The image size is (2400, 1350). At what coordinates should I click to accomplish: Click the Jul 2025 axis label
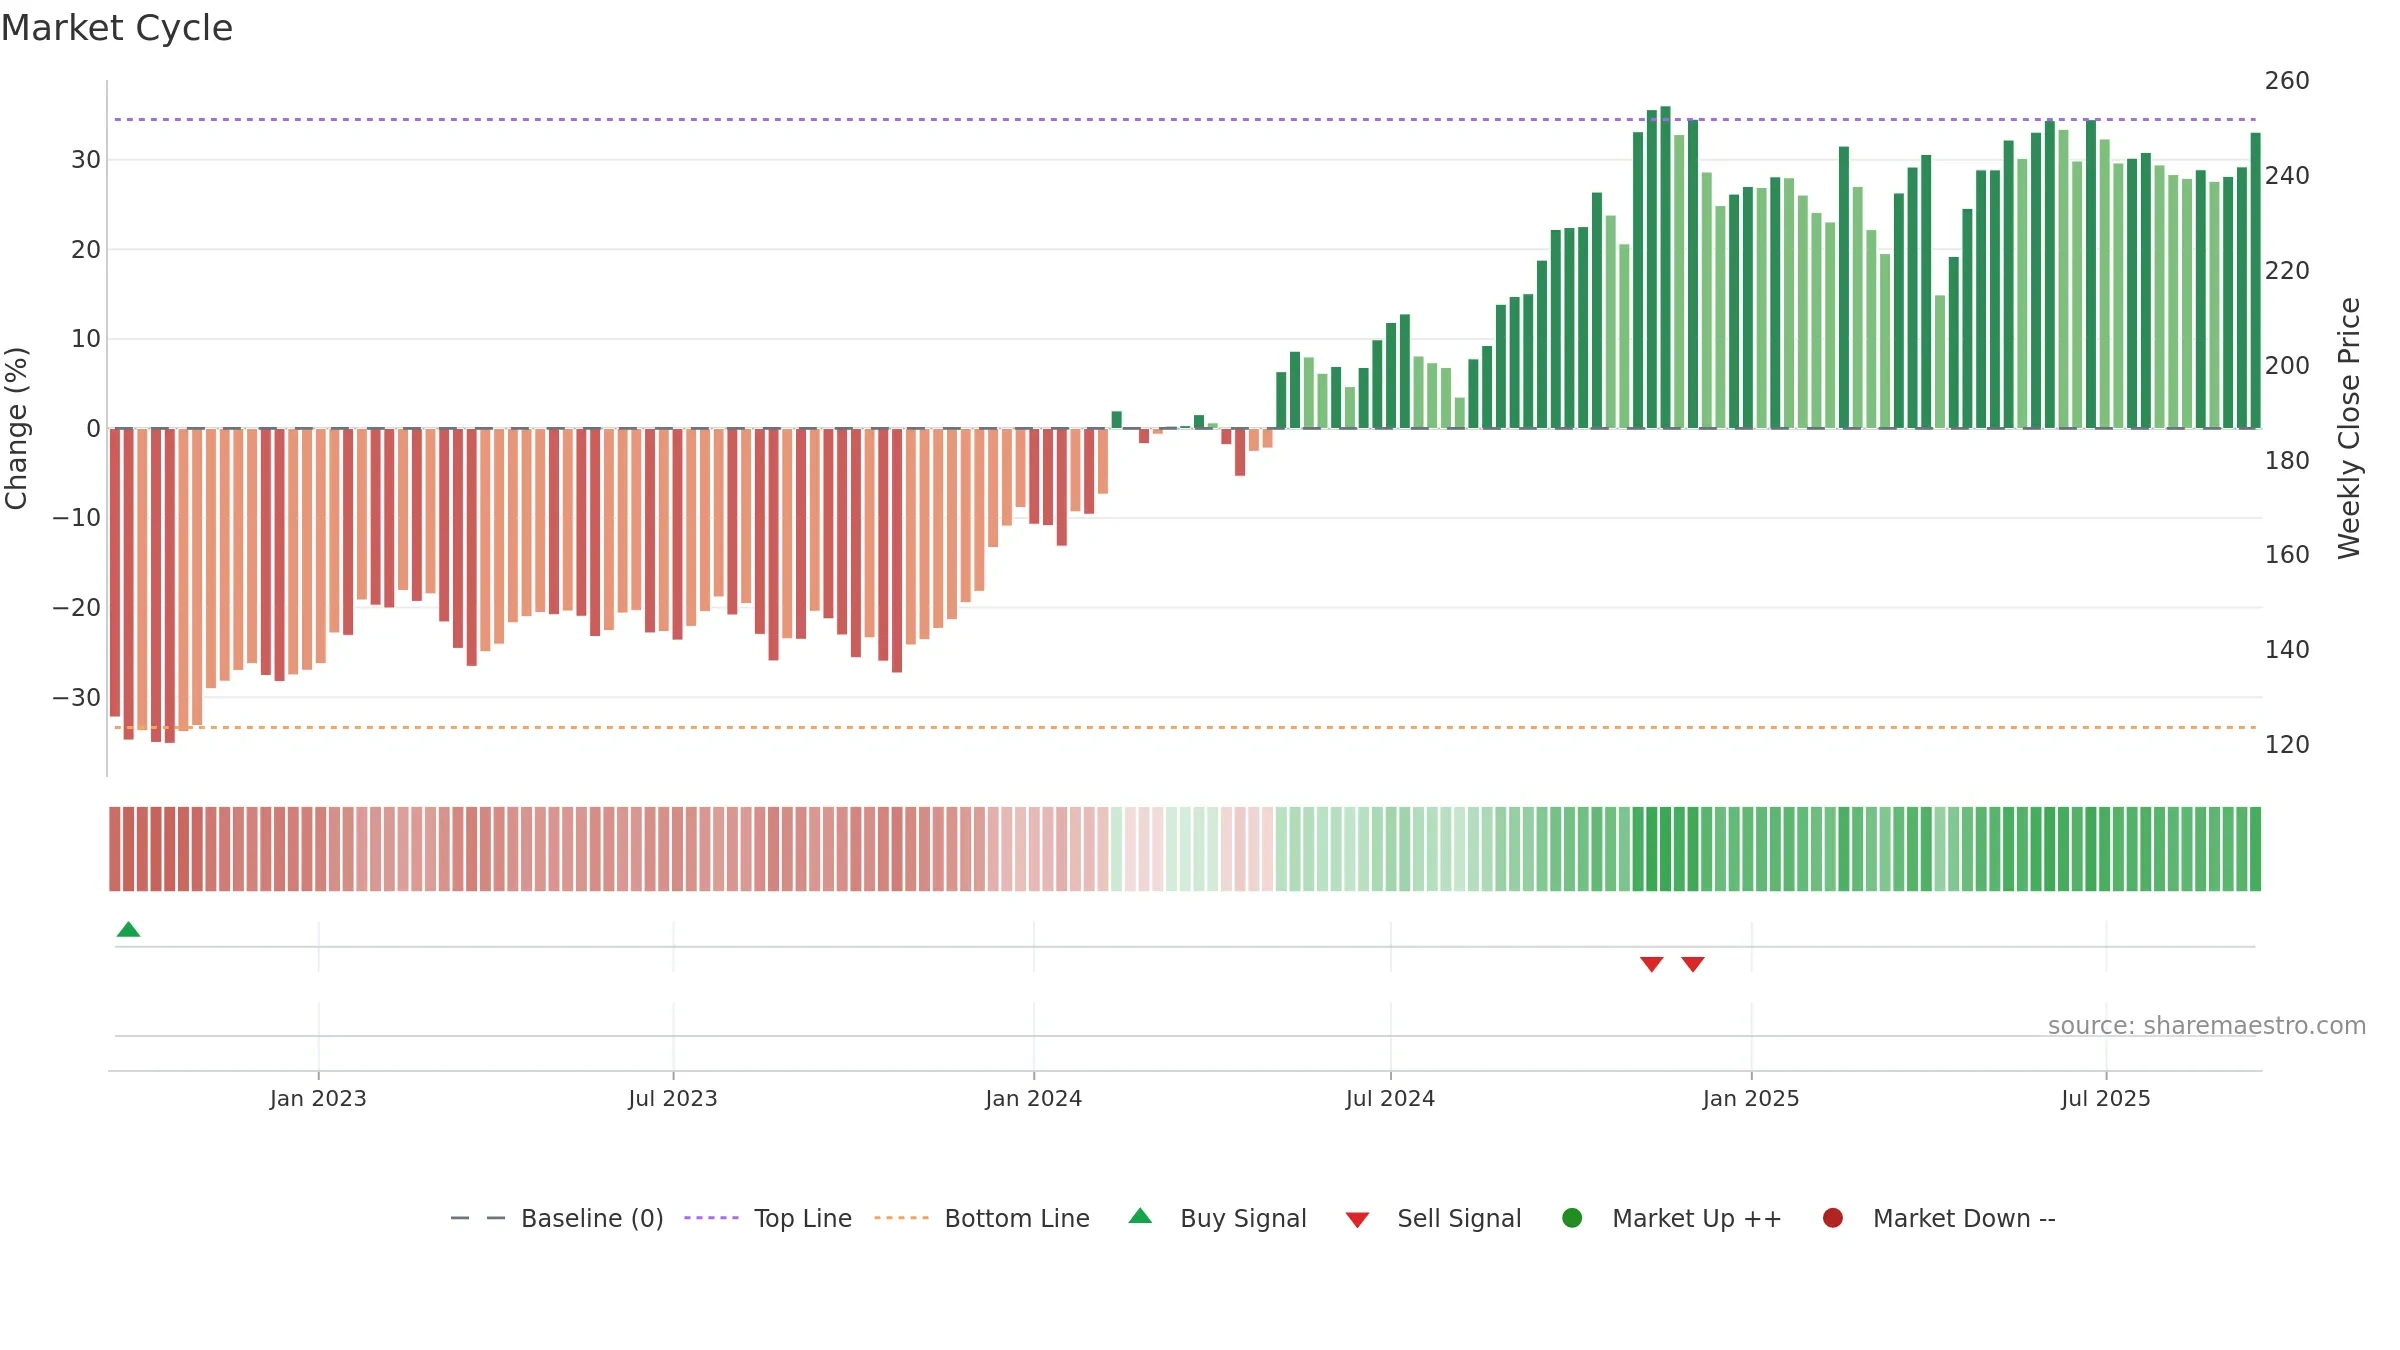click(2106, 1099)
